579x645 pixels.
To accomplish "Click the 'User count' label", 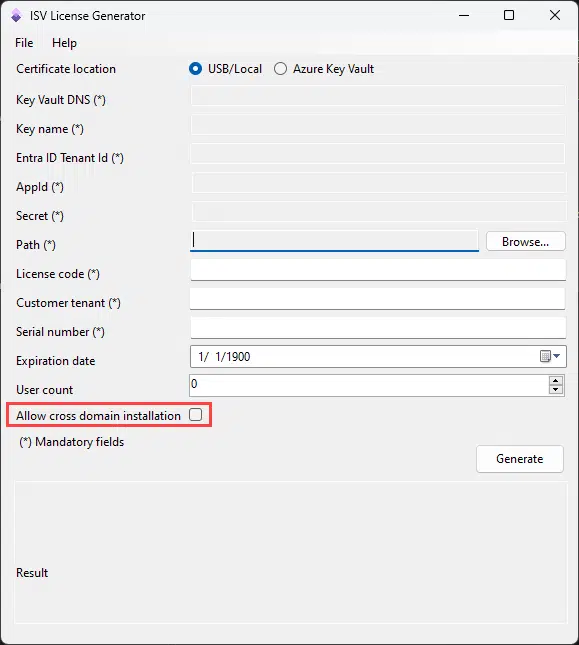I will coord(44,390).
